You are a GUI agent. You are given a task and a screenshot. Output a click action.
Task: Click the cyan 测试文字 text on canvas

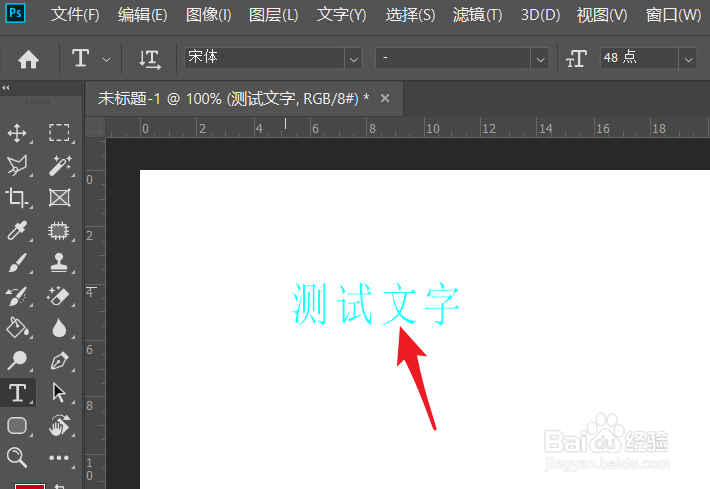pos(376,304)
